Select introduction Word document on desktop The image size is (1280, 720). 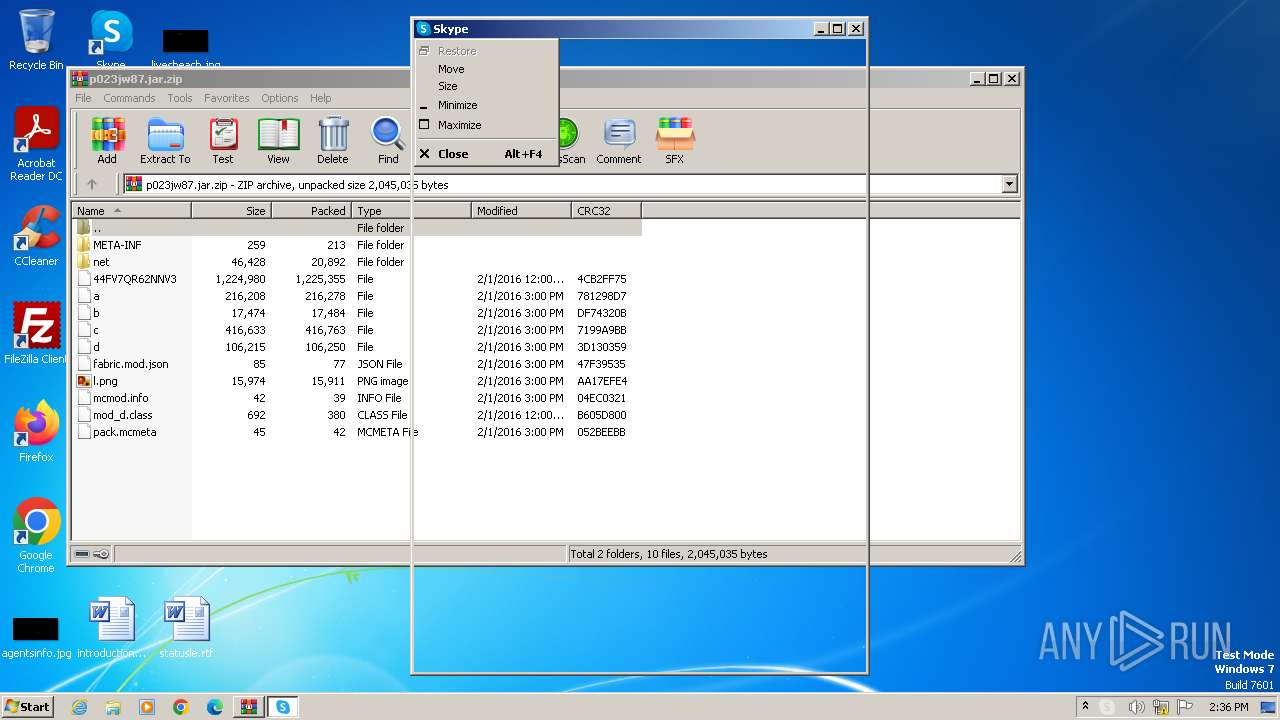click(112, 627)
